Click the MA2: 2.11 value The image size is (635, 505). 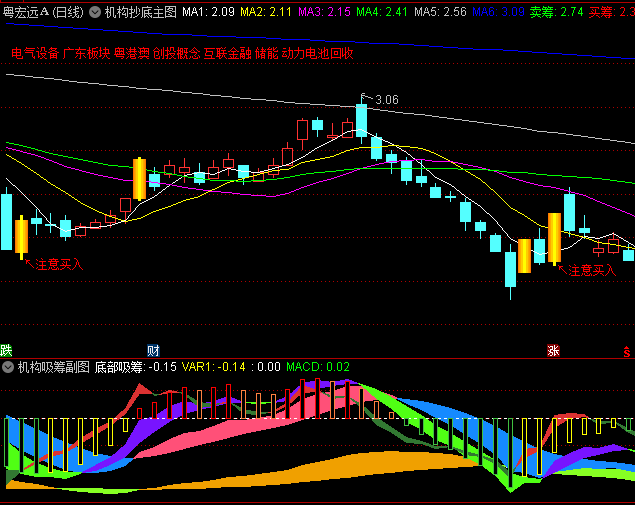pyautogui.click(x=266, y=12)
